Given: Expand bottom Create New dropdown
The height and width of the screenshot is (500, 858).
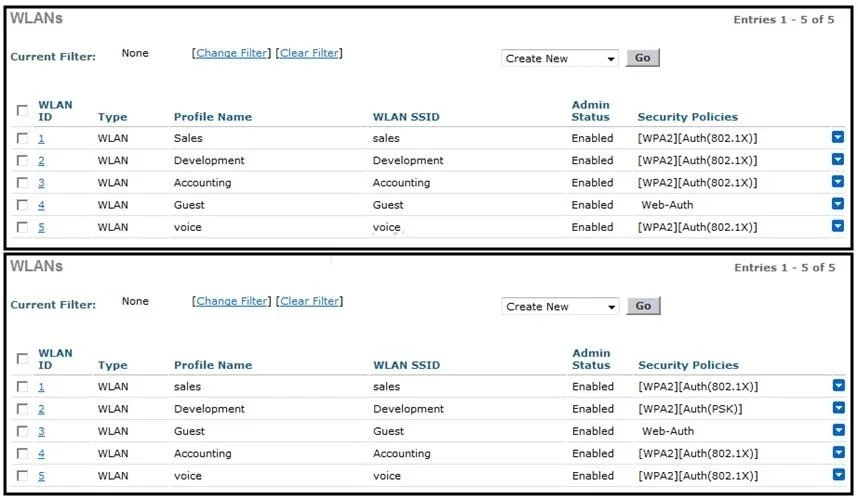Looking at the screenshot, I should (x=560, y=306).
